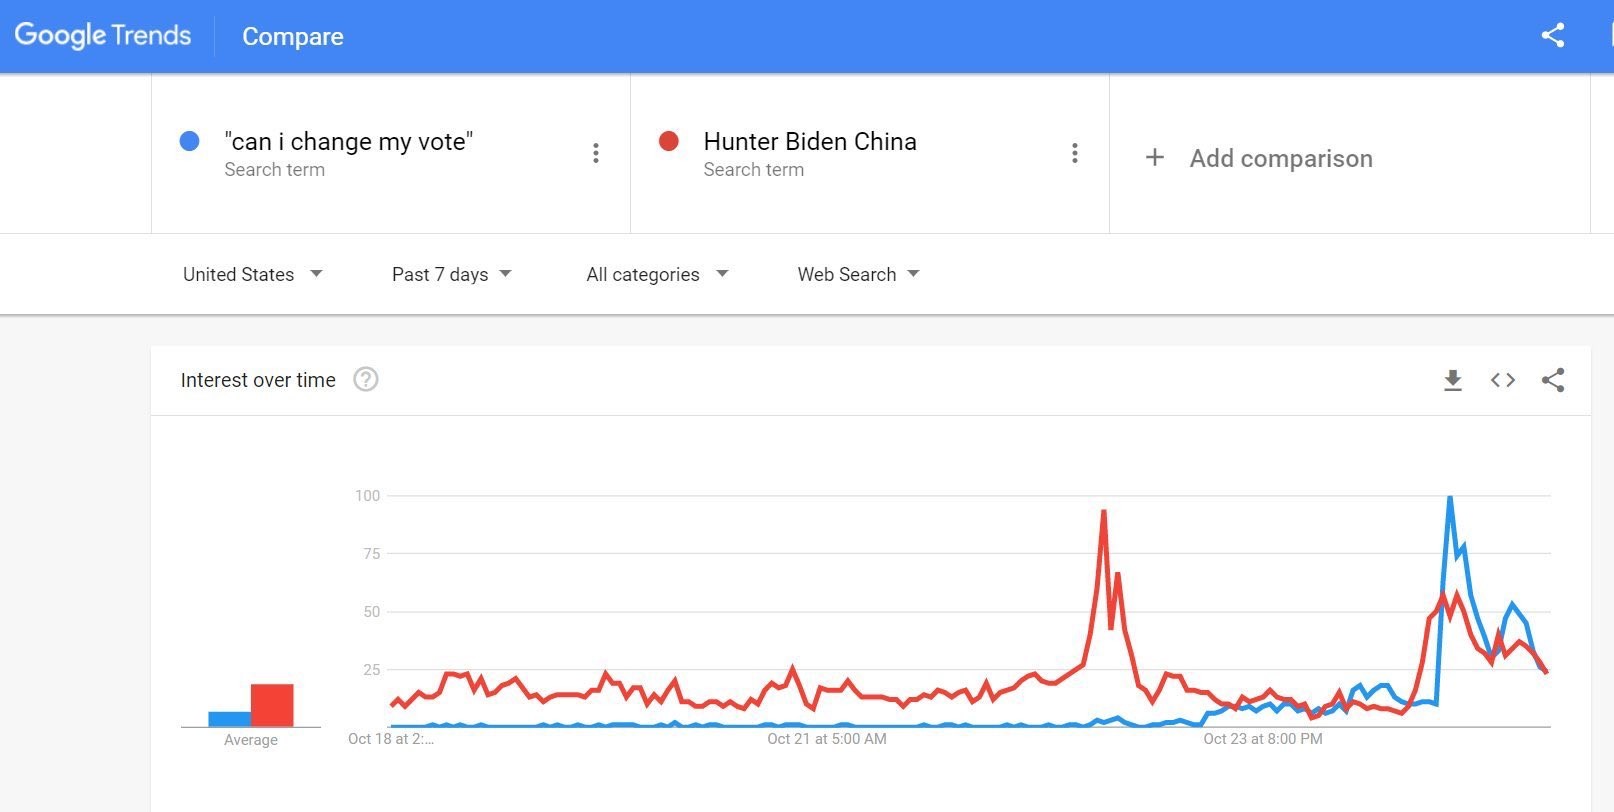
Task: Edit the Hunter Biden China search term
Action: click(x=810, y=141)
